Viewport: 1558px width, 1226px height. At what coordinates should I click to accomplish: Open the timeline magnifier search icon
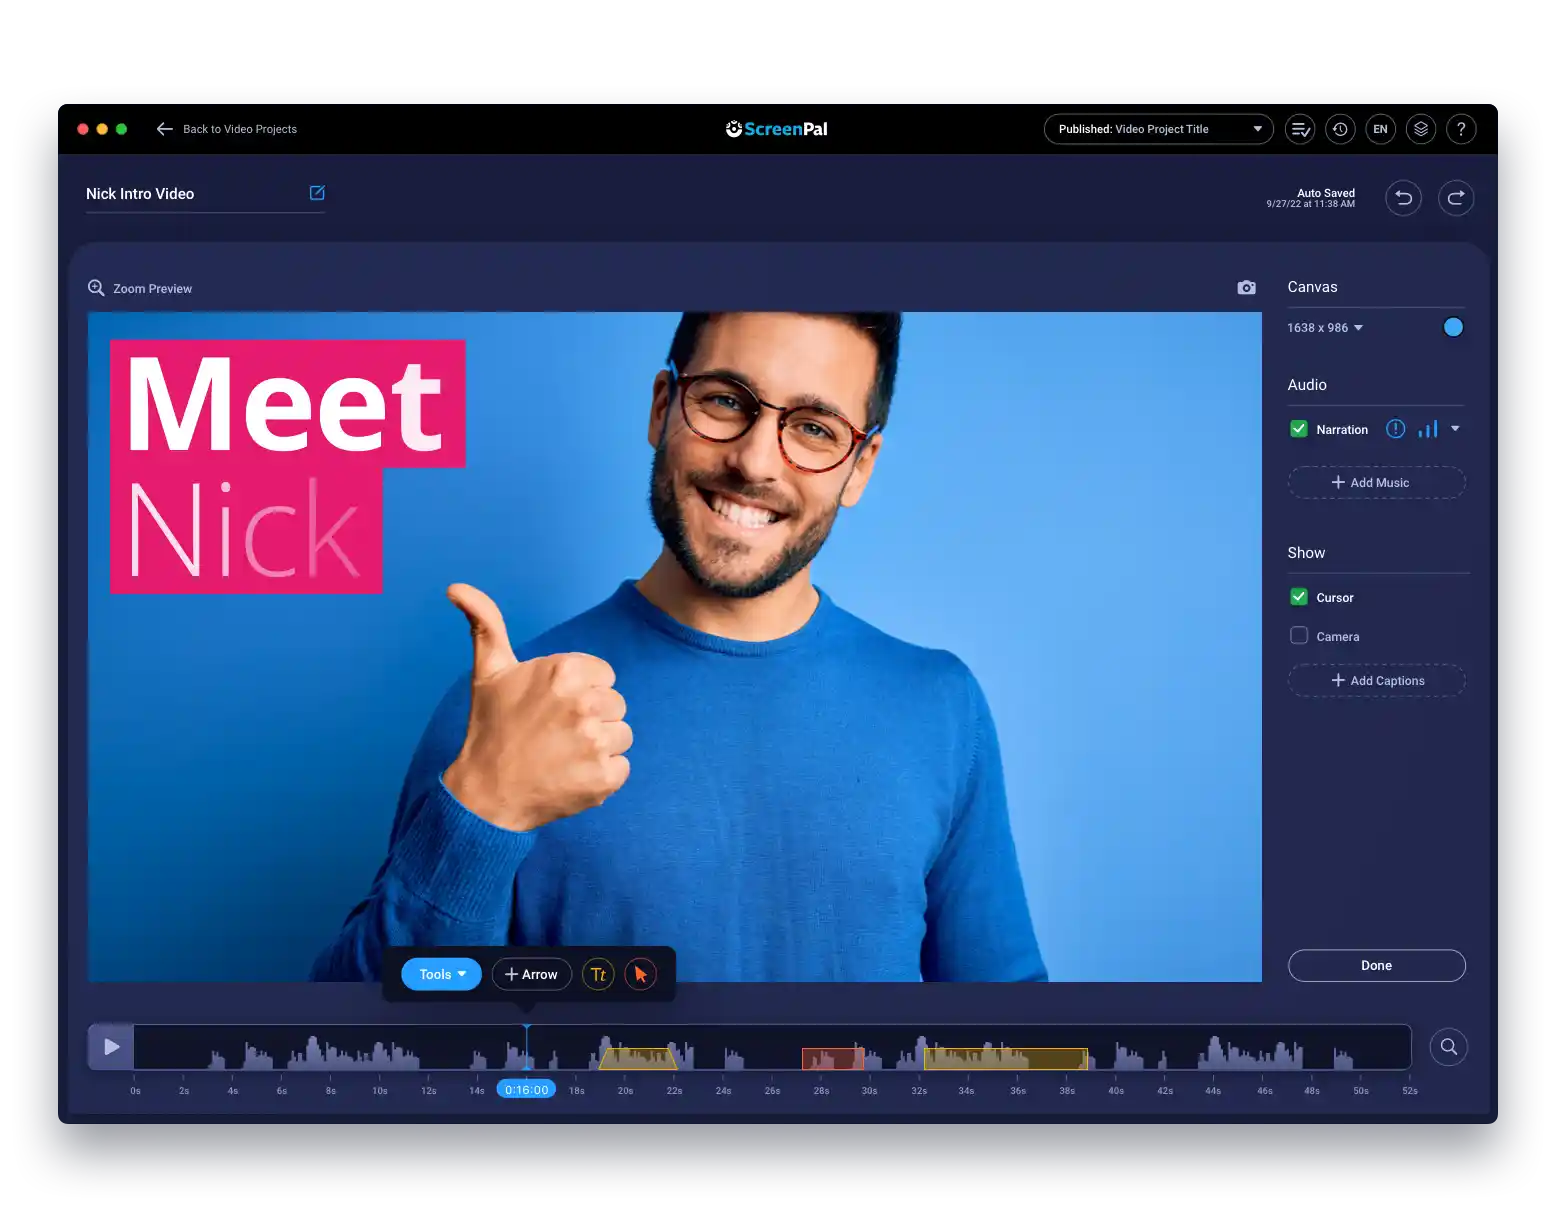point(1448,1047)
